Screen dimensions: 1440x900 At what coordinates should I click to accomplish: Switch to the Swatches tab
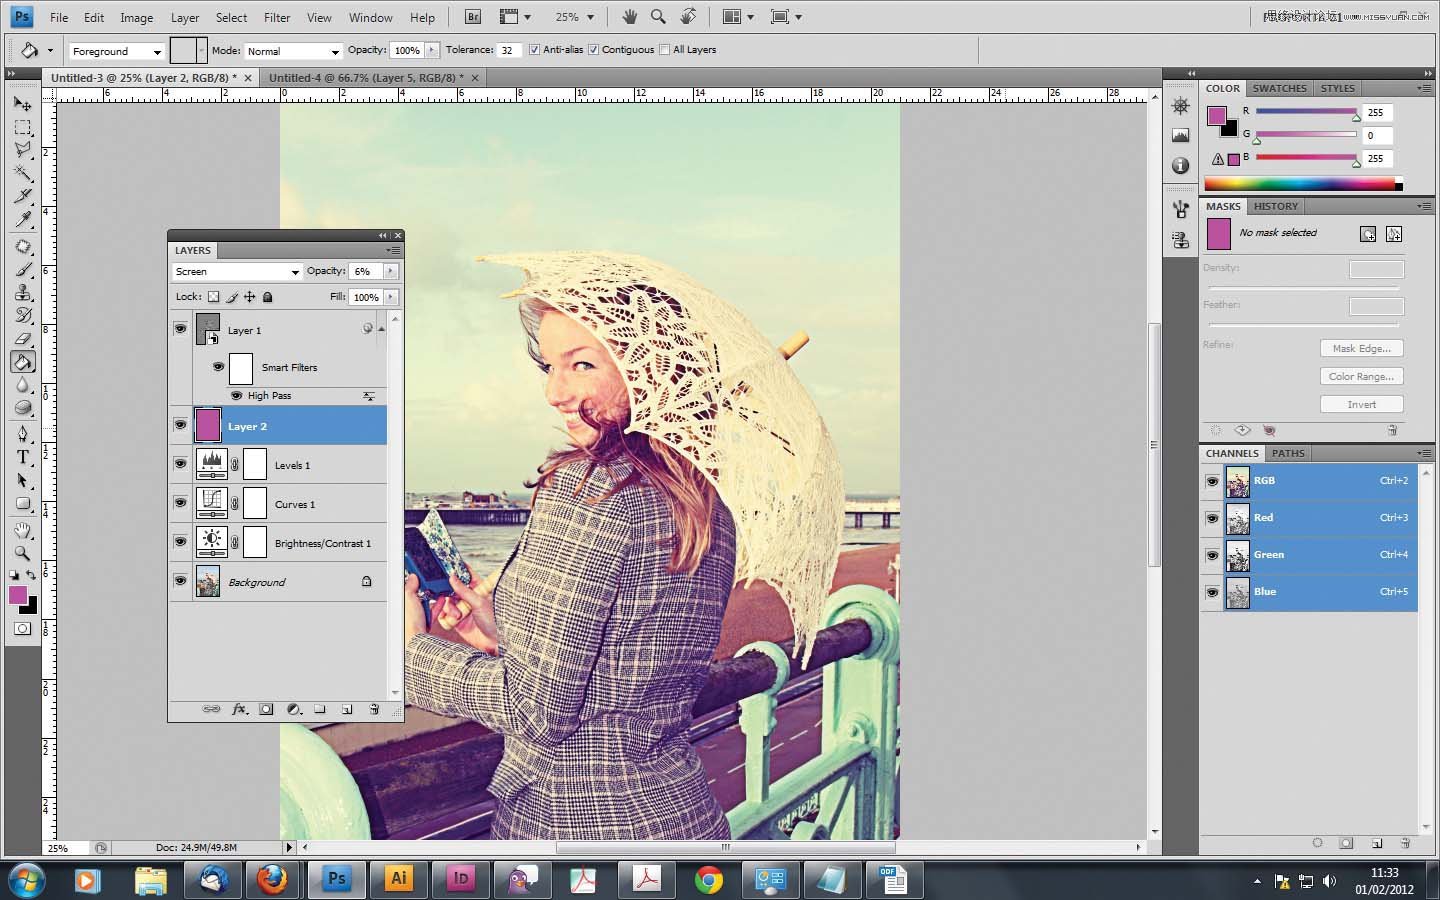coord(1279,88)
